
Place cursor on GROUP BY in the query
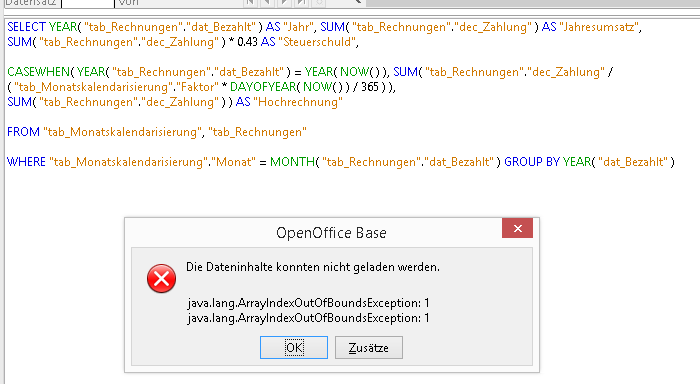(532, 162)
